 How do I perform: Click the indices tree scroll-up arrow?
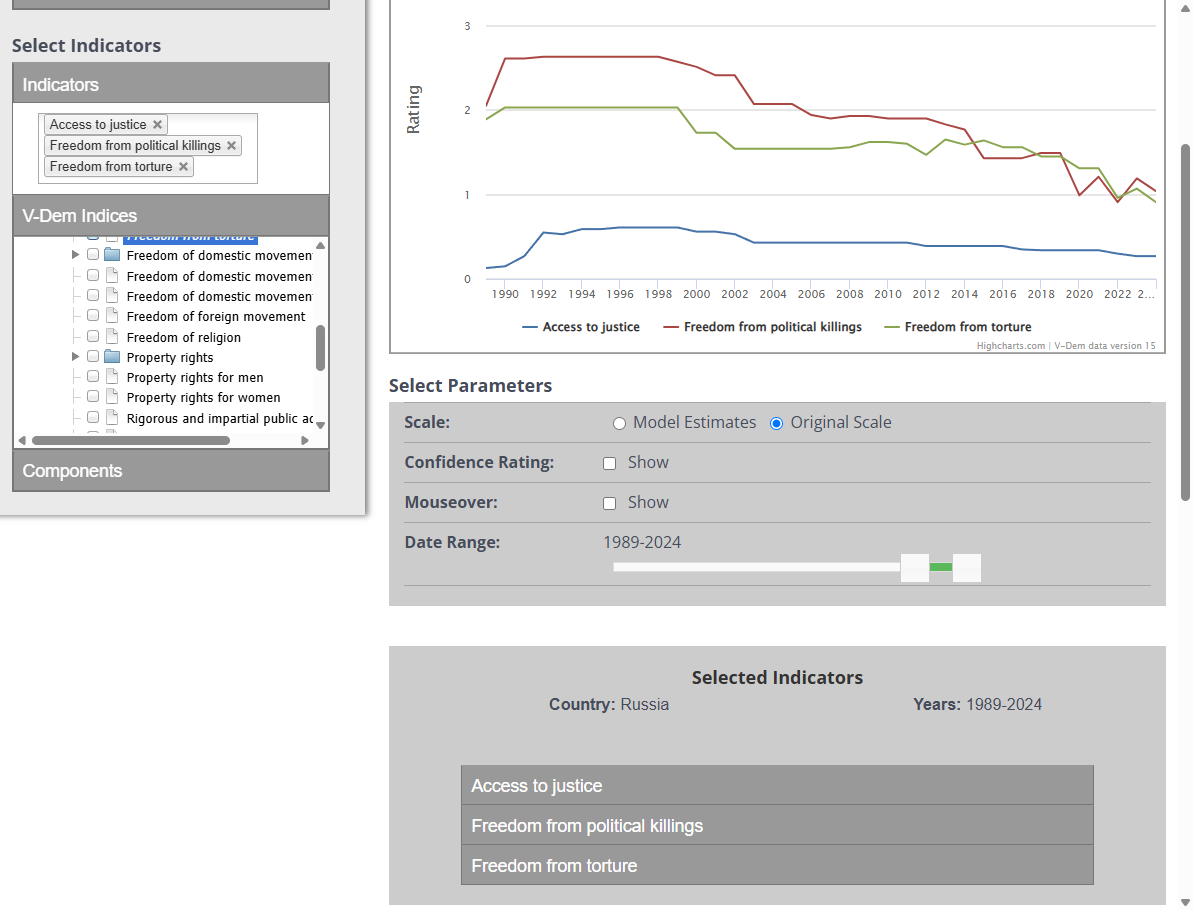point(320,245)
